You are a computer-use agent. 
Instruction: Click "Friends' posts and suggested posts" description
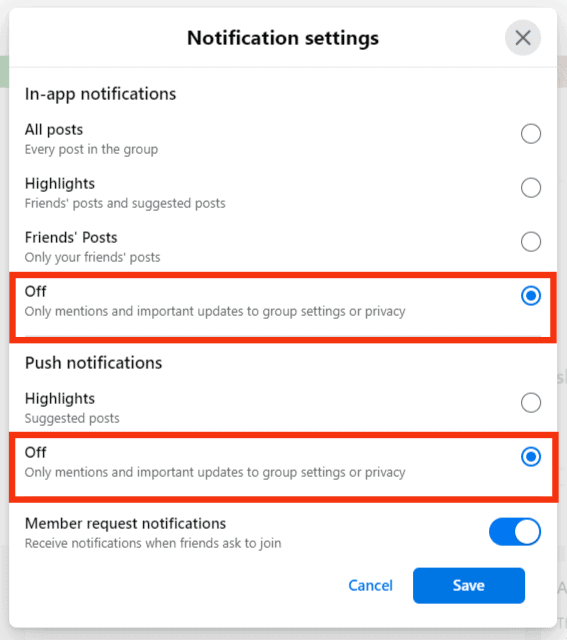125,203
